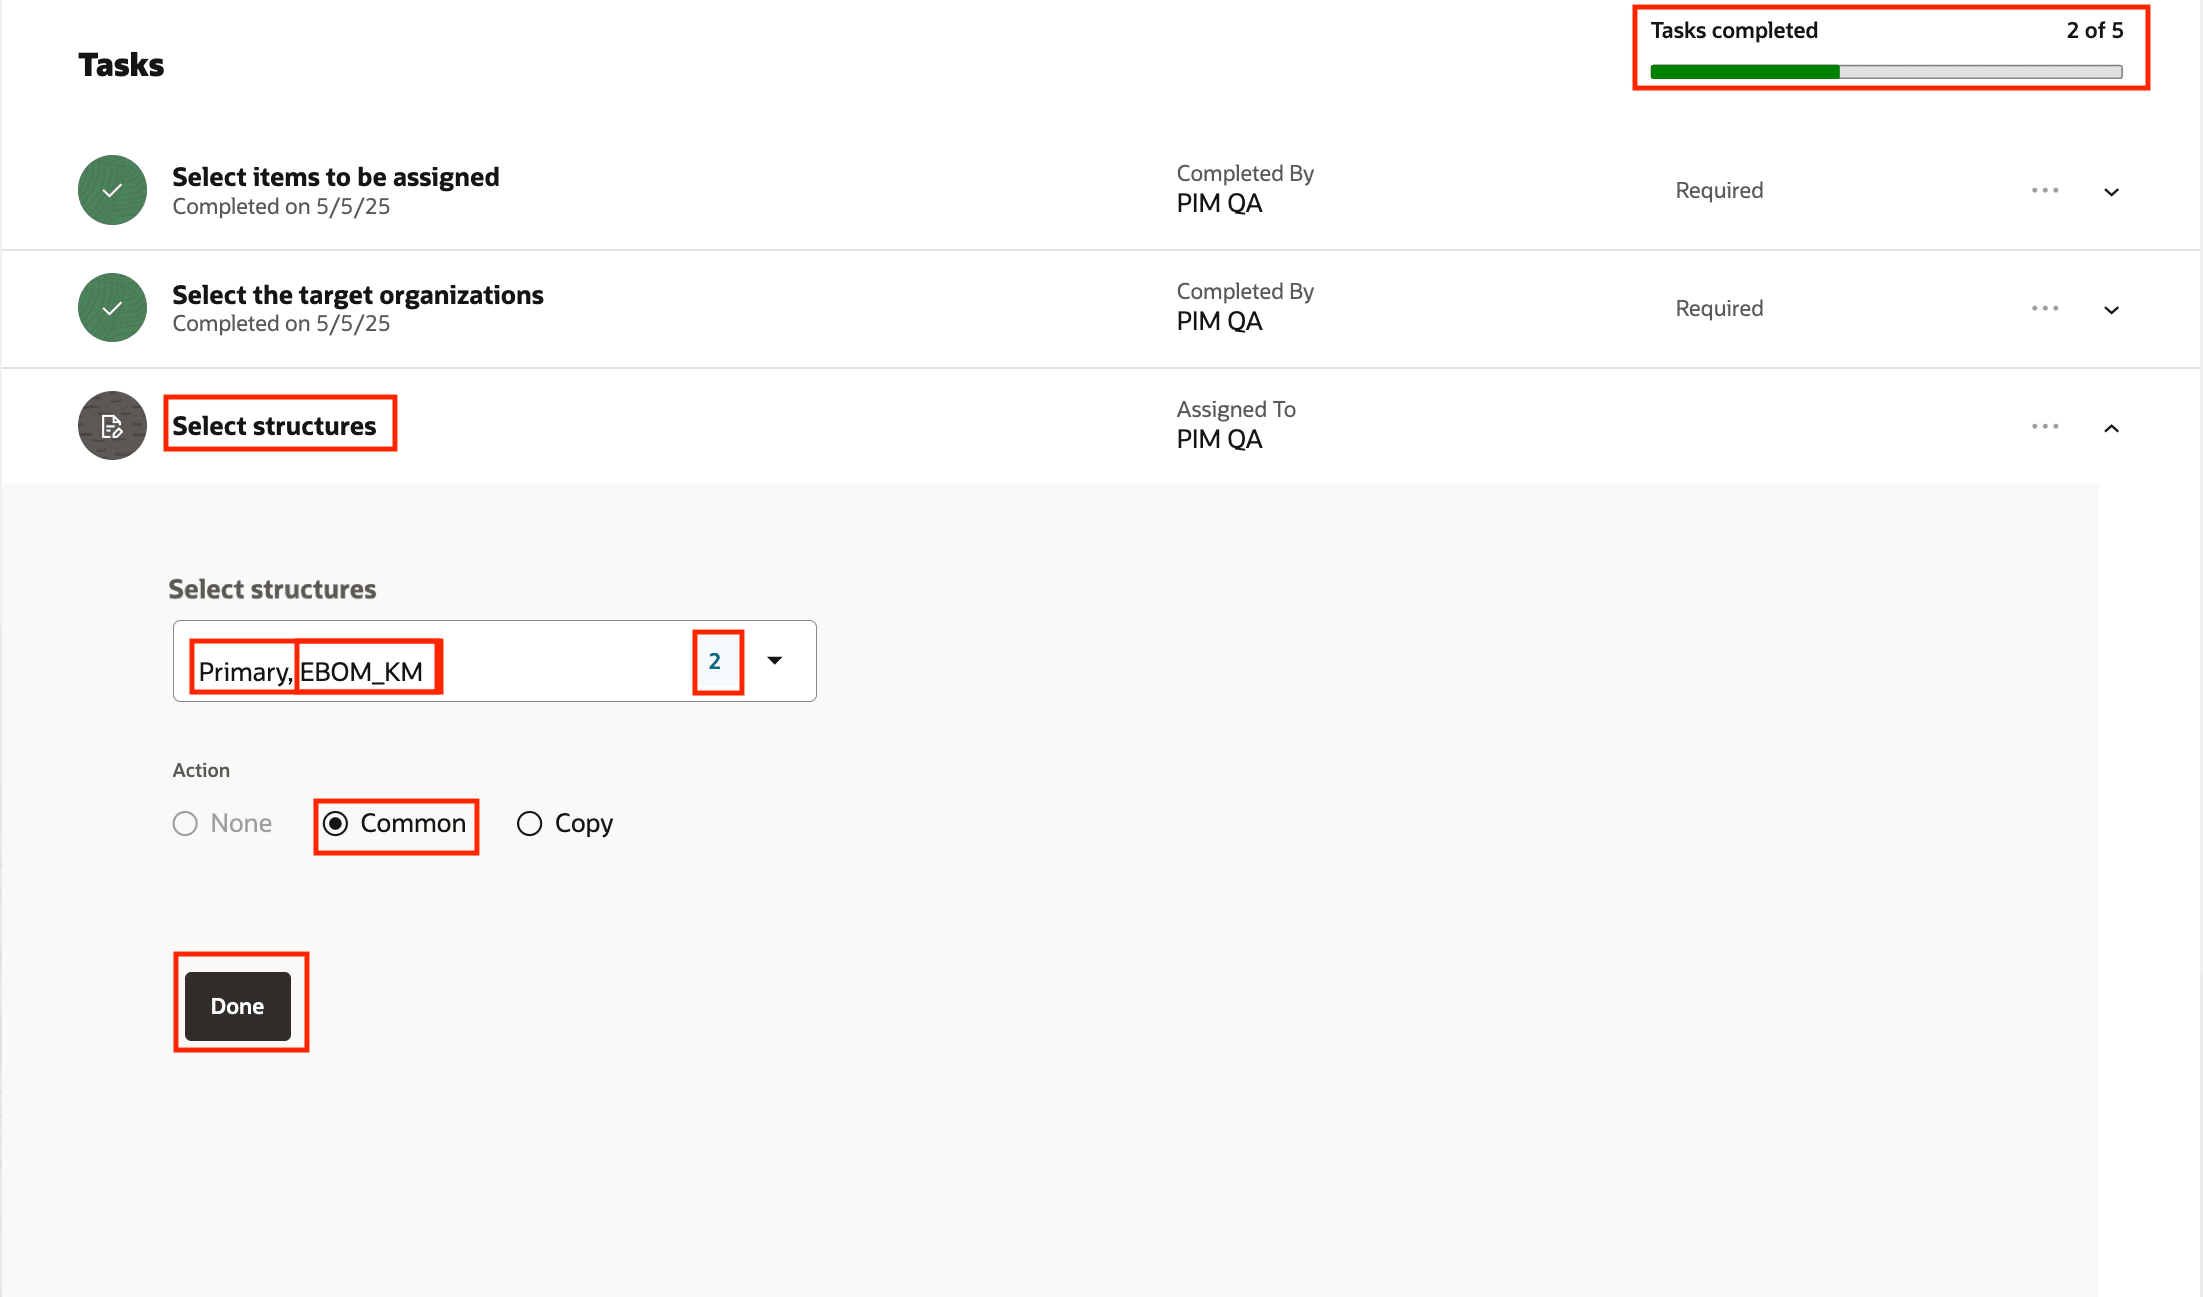2203x1297 pixels.
Task: Select the None action radio button
Action: pos(185,823)
